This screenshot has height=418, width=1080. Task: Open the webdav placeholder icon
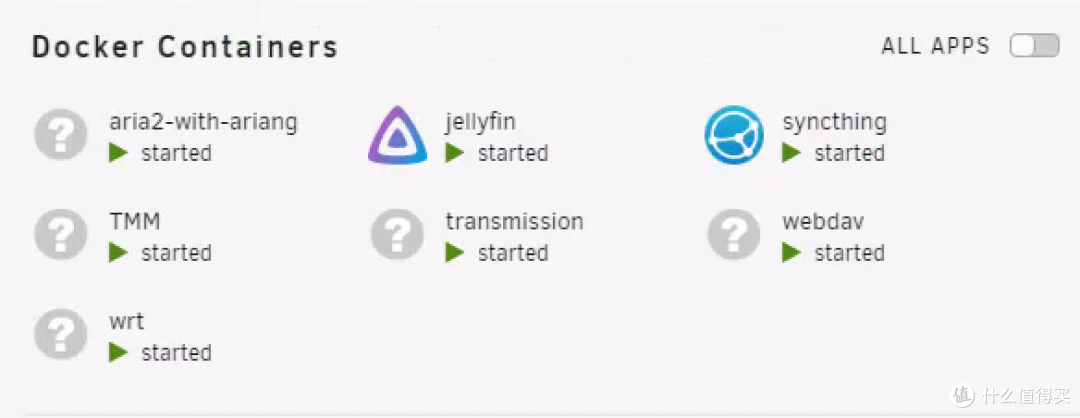[734, 235]
